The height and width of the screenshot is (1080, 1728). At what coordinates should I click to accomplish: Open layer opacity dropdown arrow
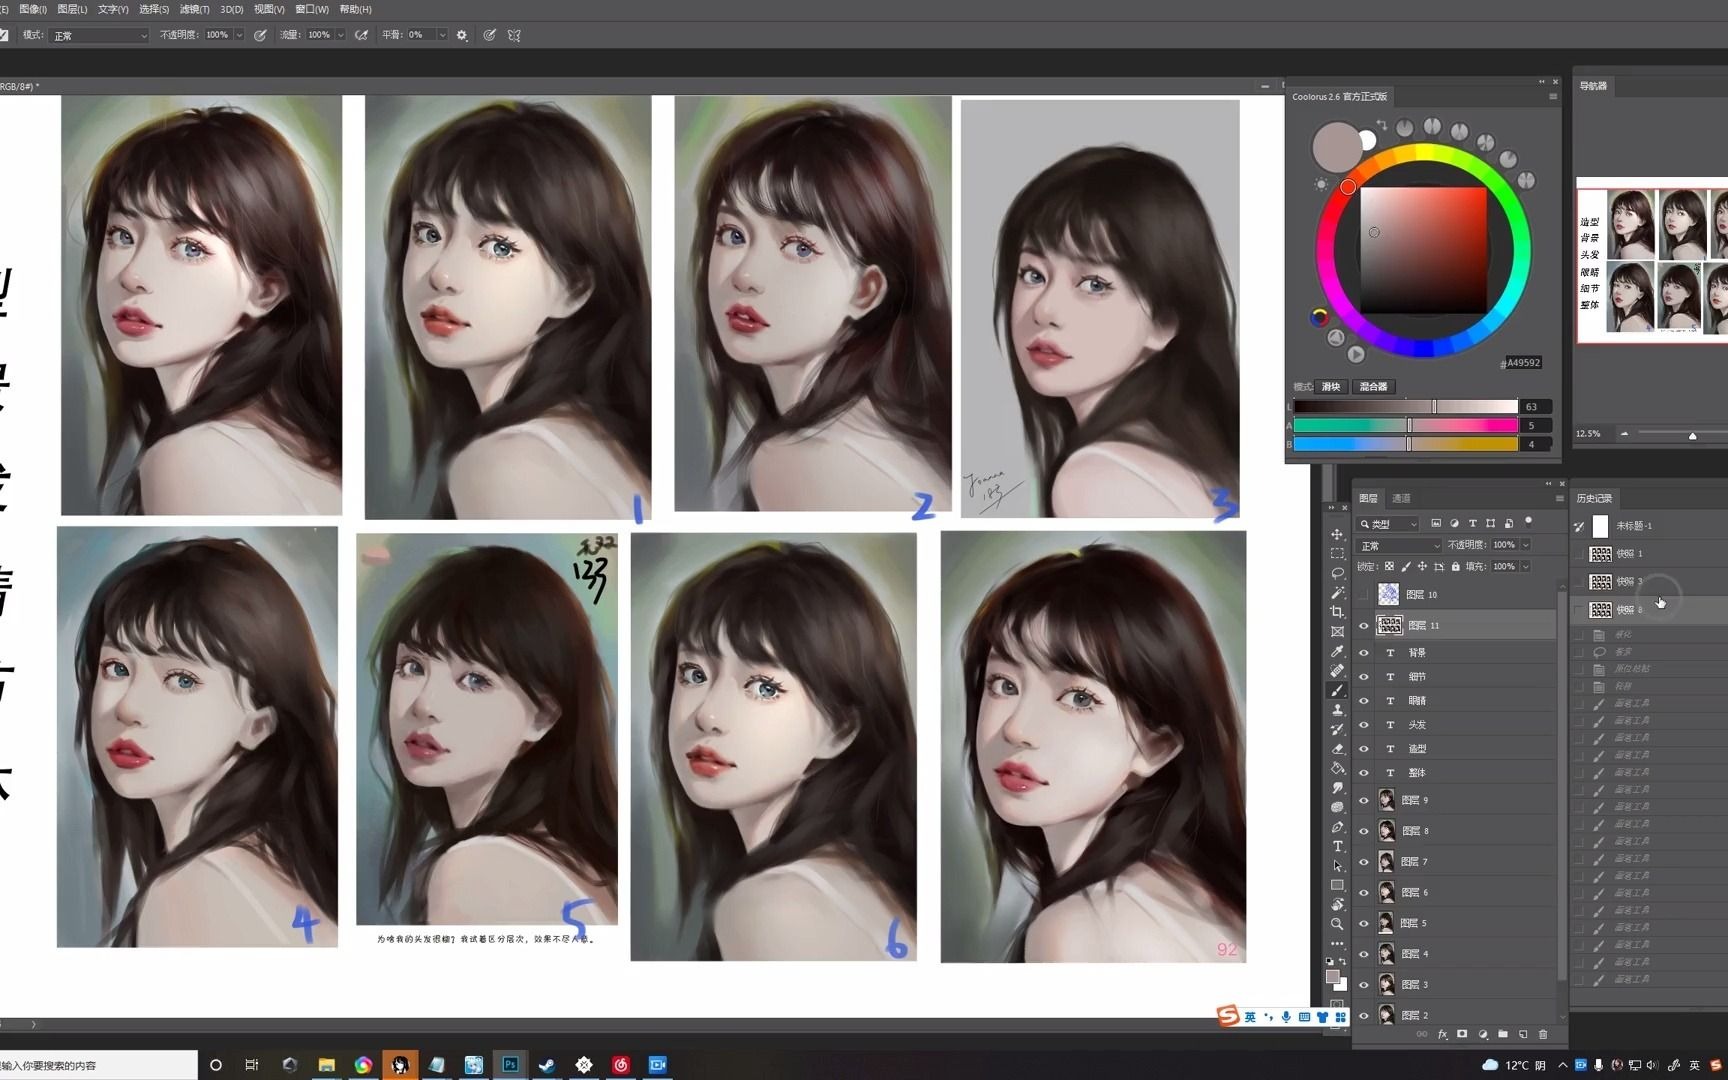click(1526, 545)
